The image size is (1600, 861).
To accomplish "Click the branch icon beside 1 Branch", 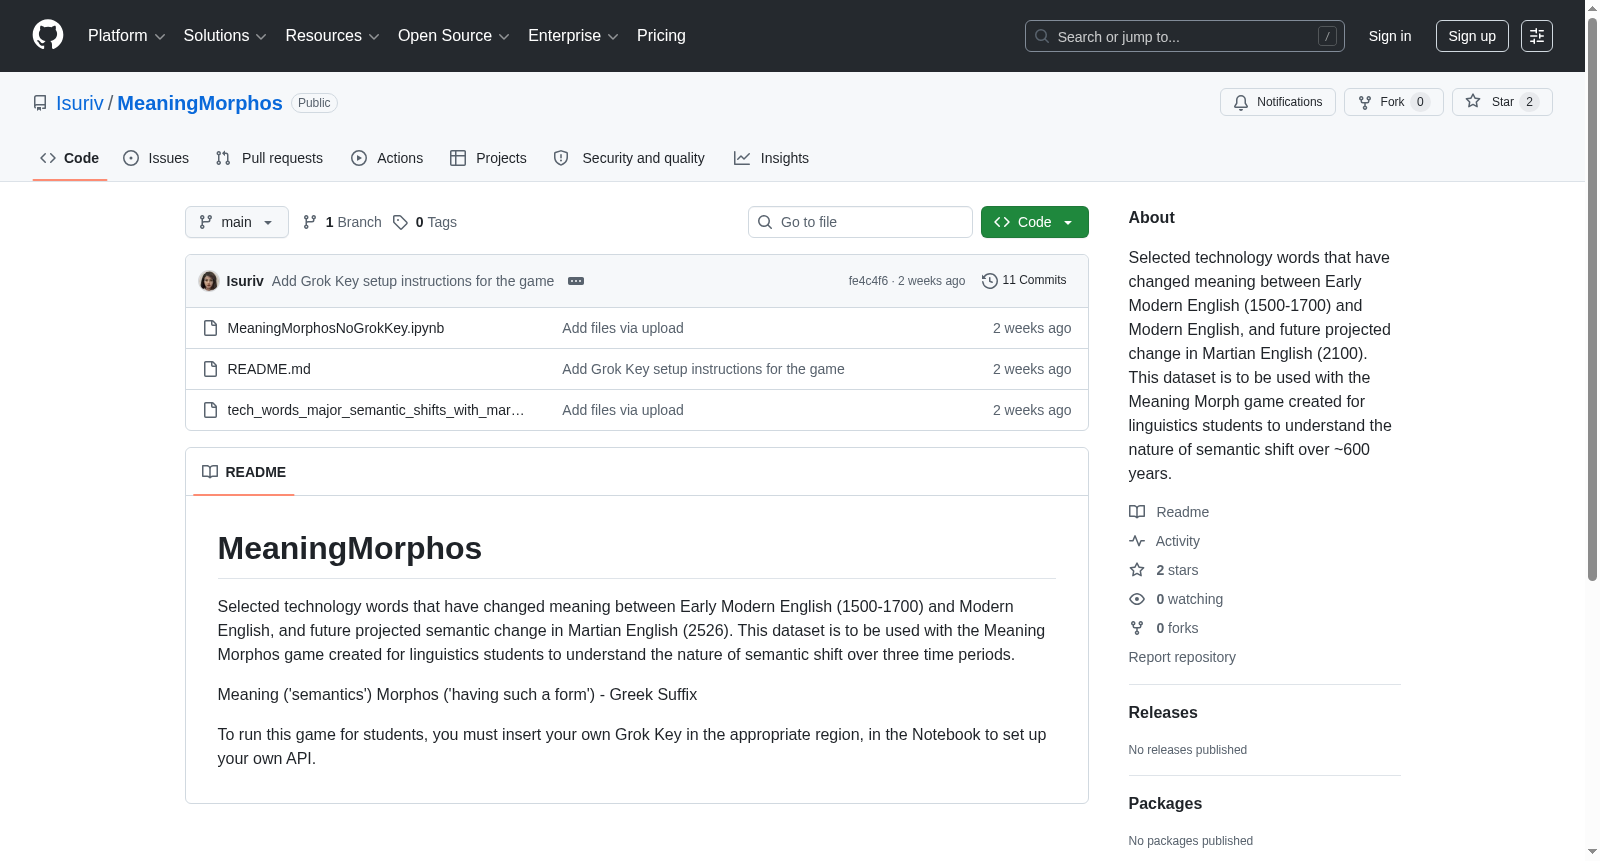I will point(310,222).
